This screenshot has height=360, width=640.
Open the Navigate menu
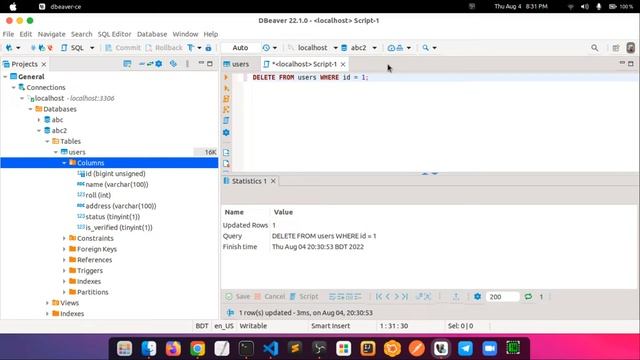[51, 34]
